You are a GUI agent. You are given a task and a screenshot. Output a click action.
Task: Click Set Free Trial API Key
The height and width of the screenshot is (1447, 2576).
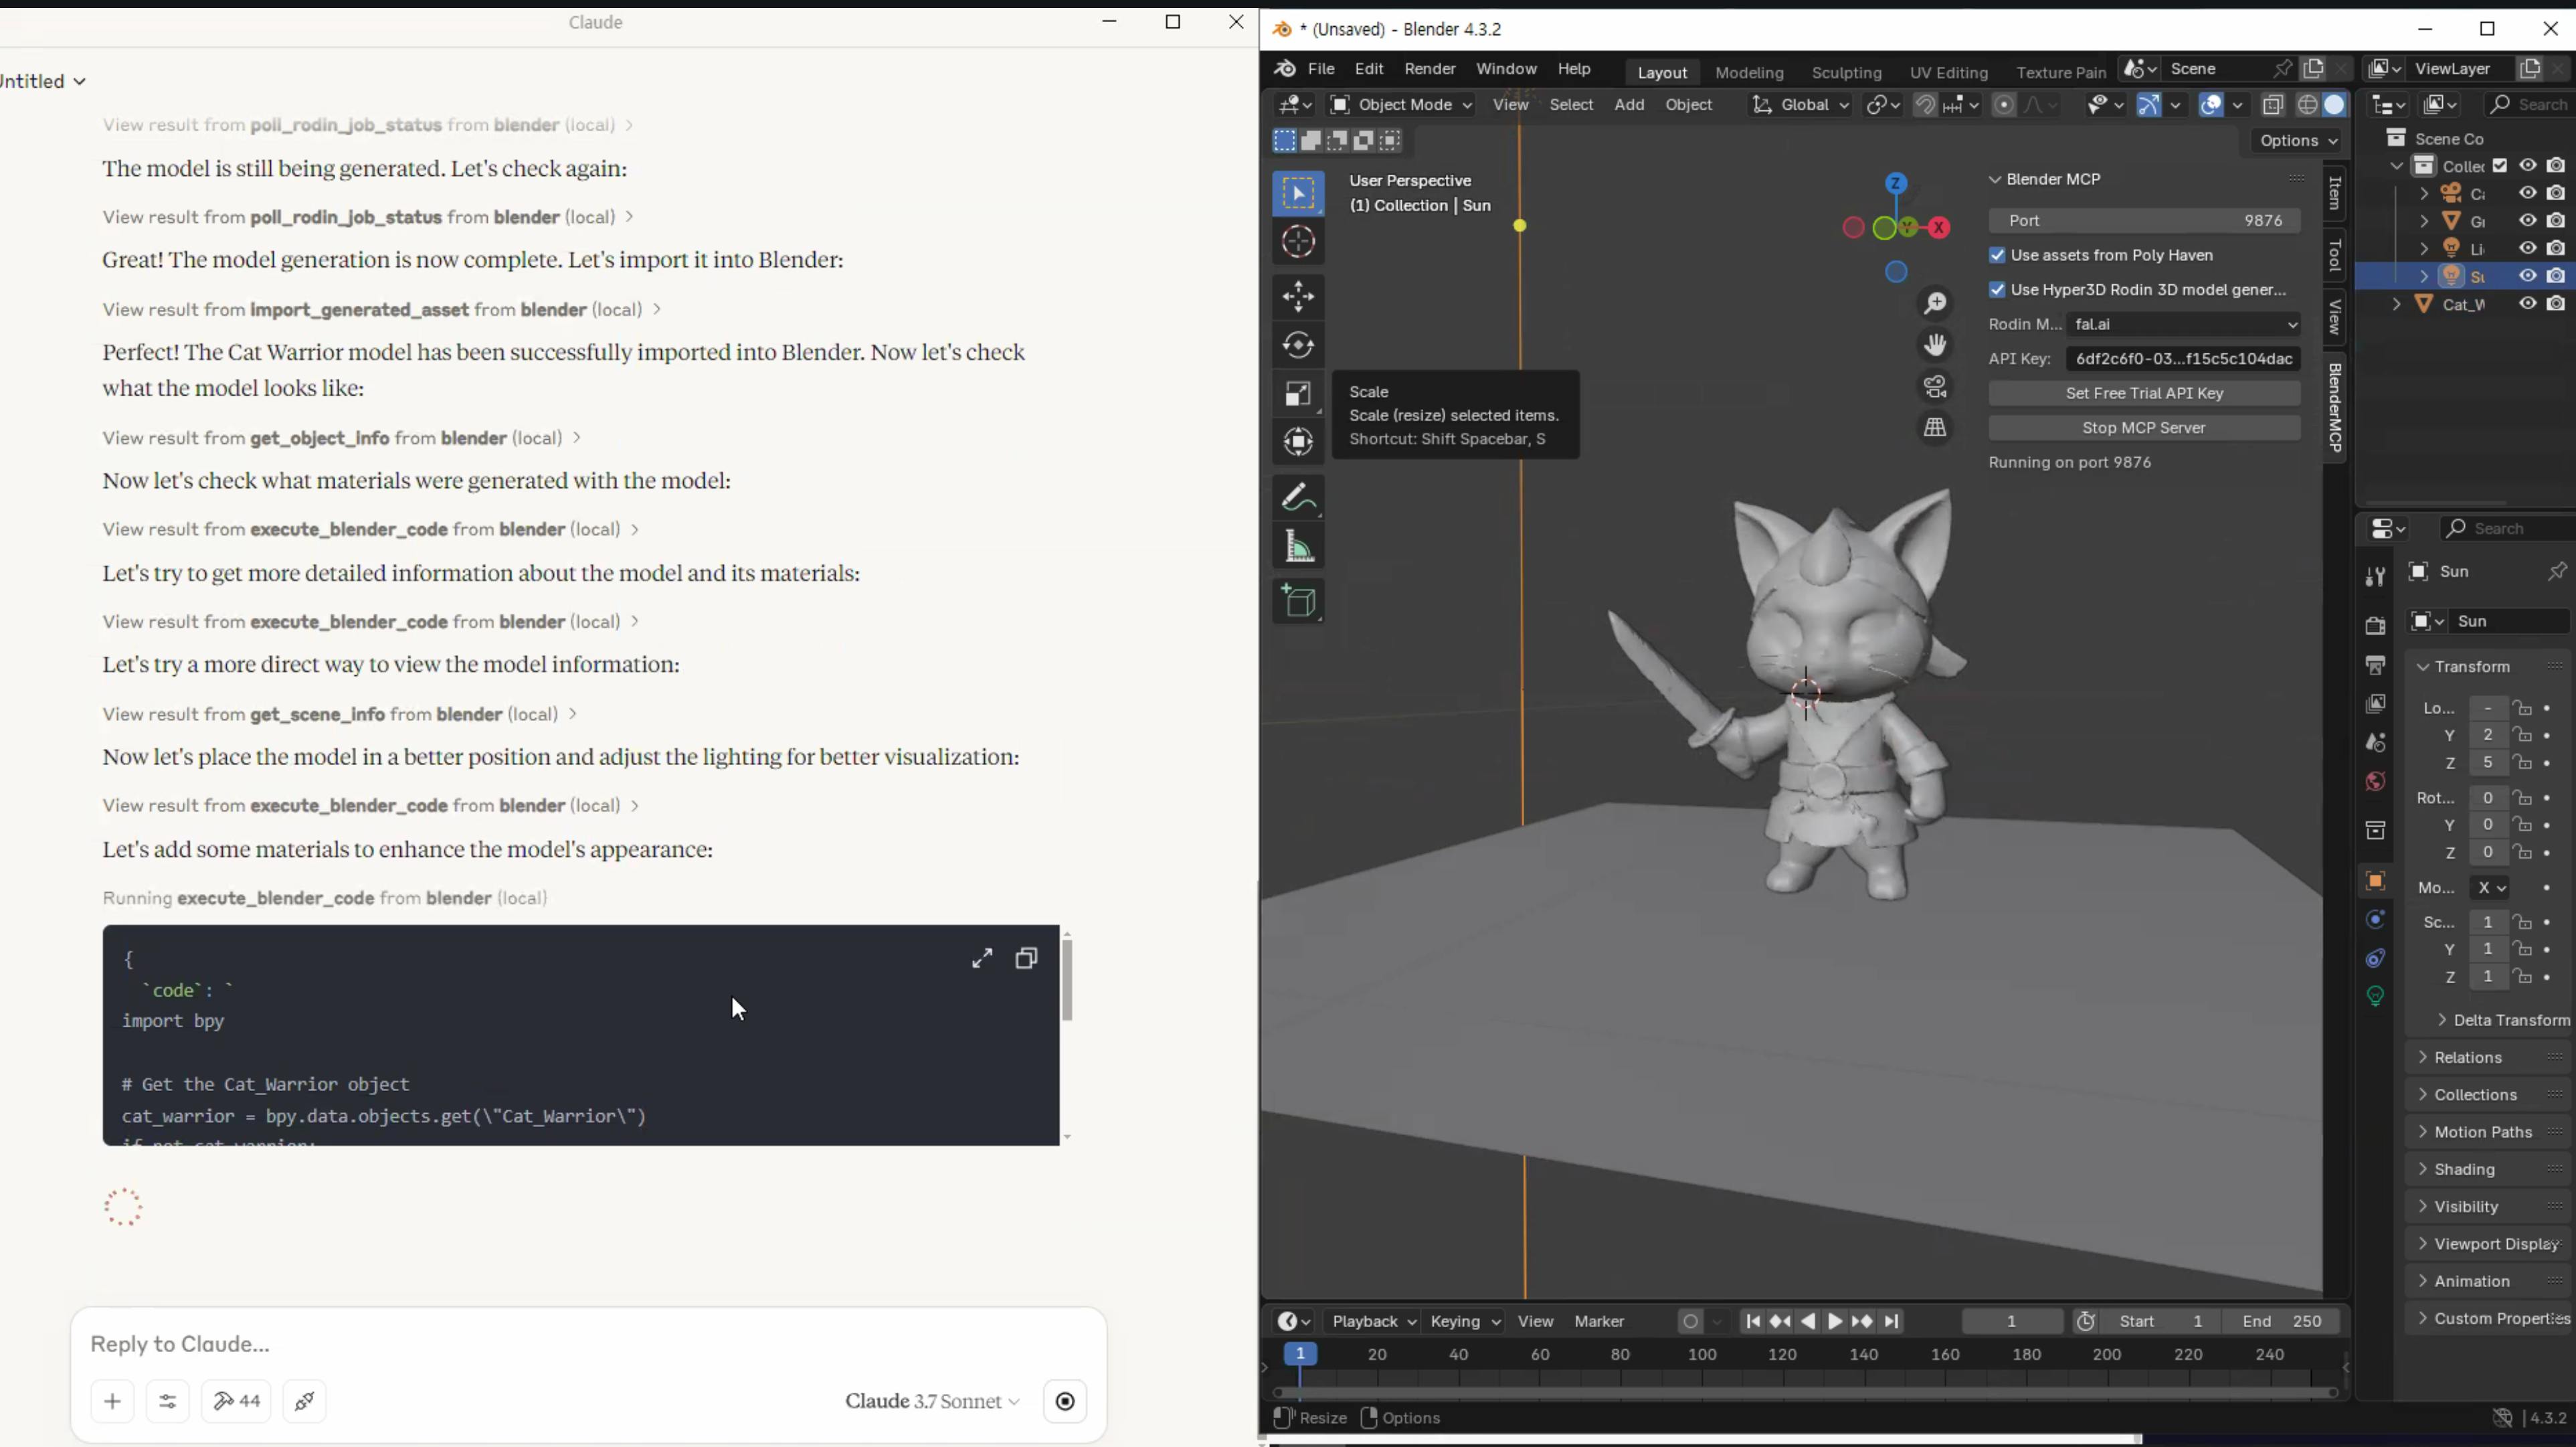2143,393
